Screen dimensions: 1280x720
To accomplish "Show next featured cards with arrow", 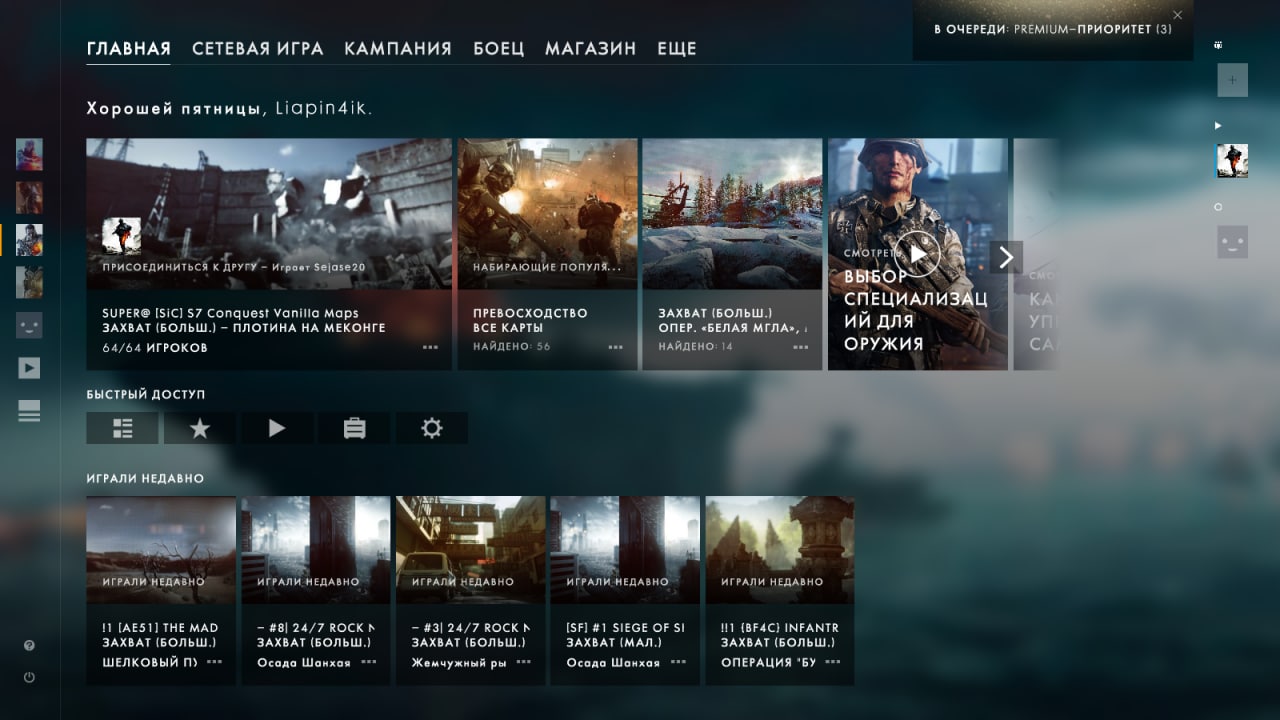I will [1007, 257].
